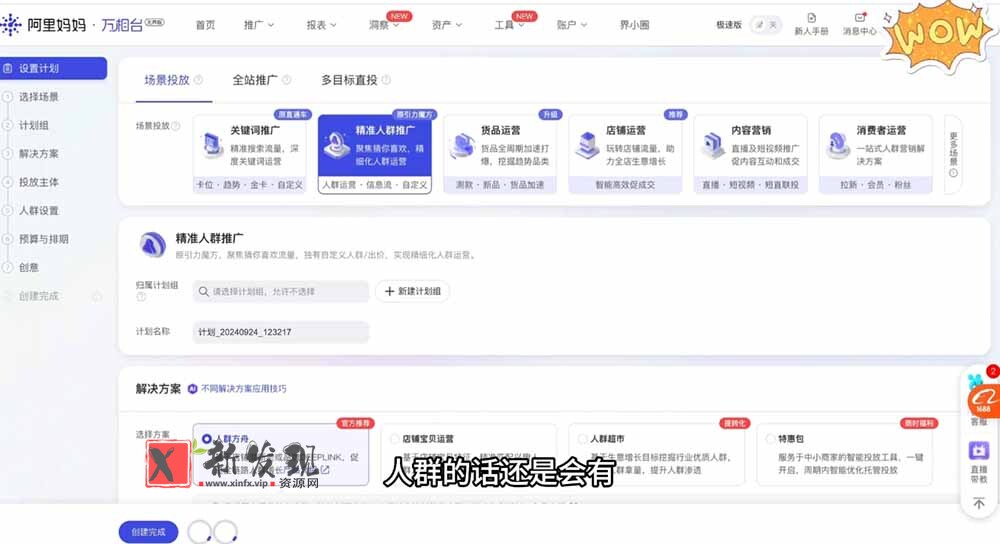Click the 精准人群推广 card icon

(336, 145)
